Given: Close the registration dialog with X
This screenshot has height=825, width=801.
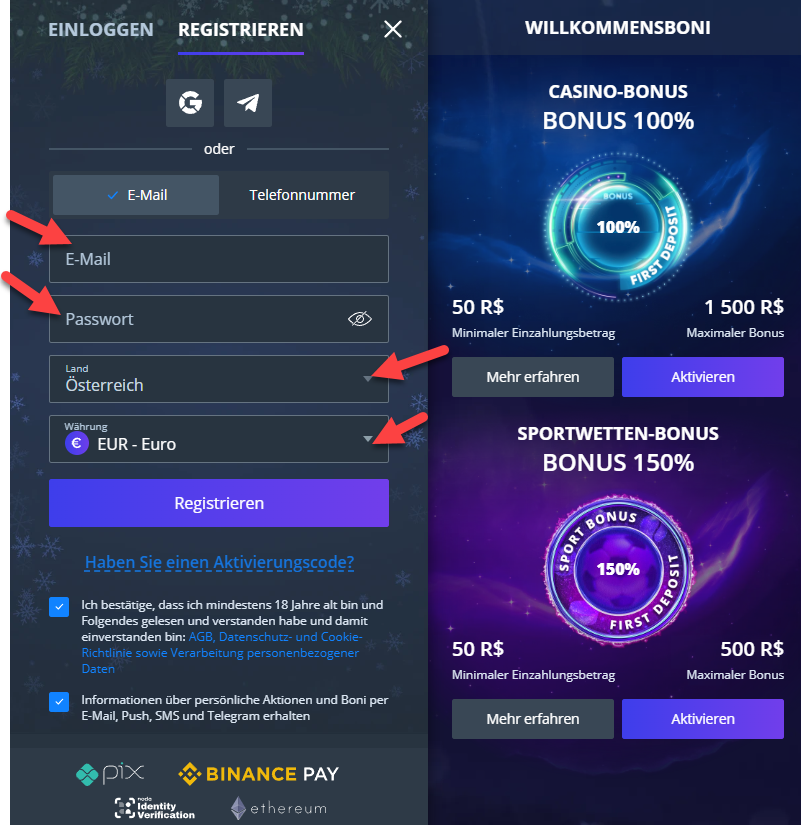Looking at the screenshot, I should [393, 29].
